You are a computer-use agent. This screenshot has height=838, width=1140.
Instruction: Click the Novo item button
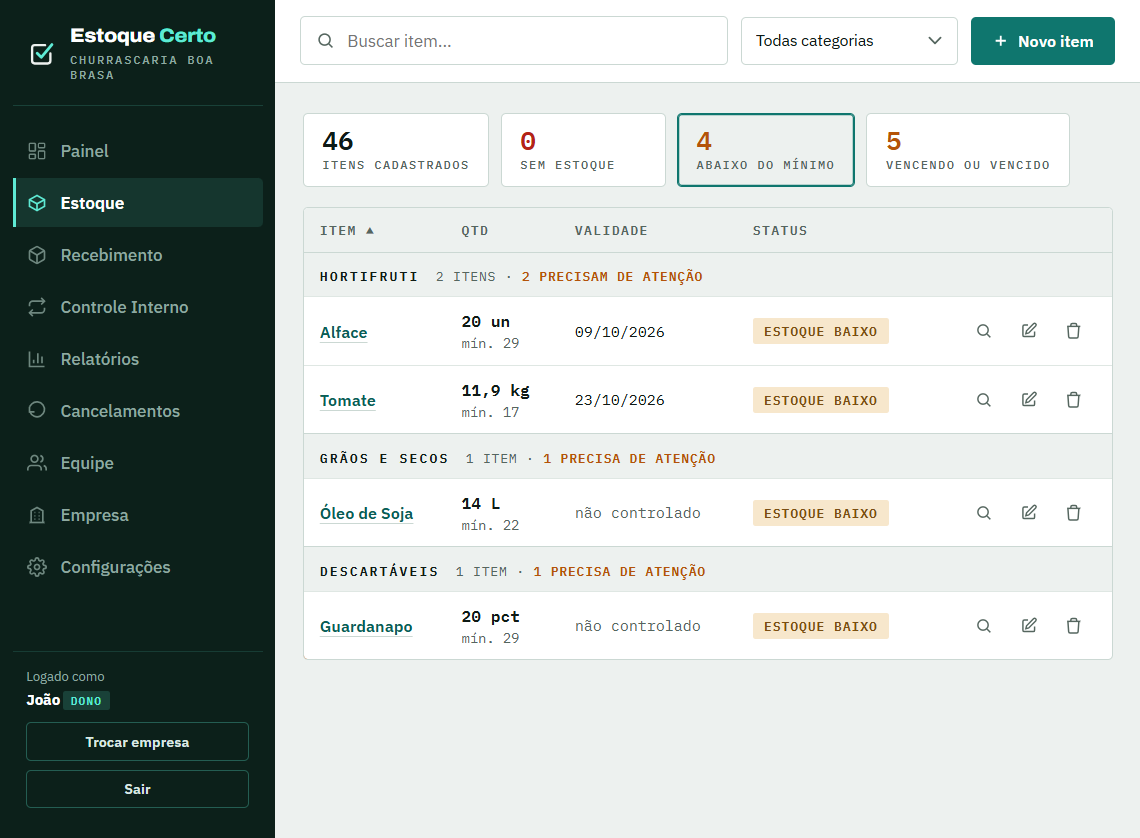[1042, 41]
